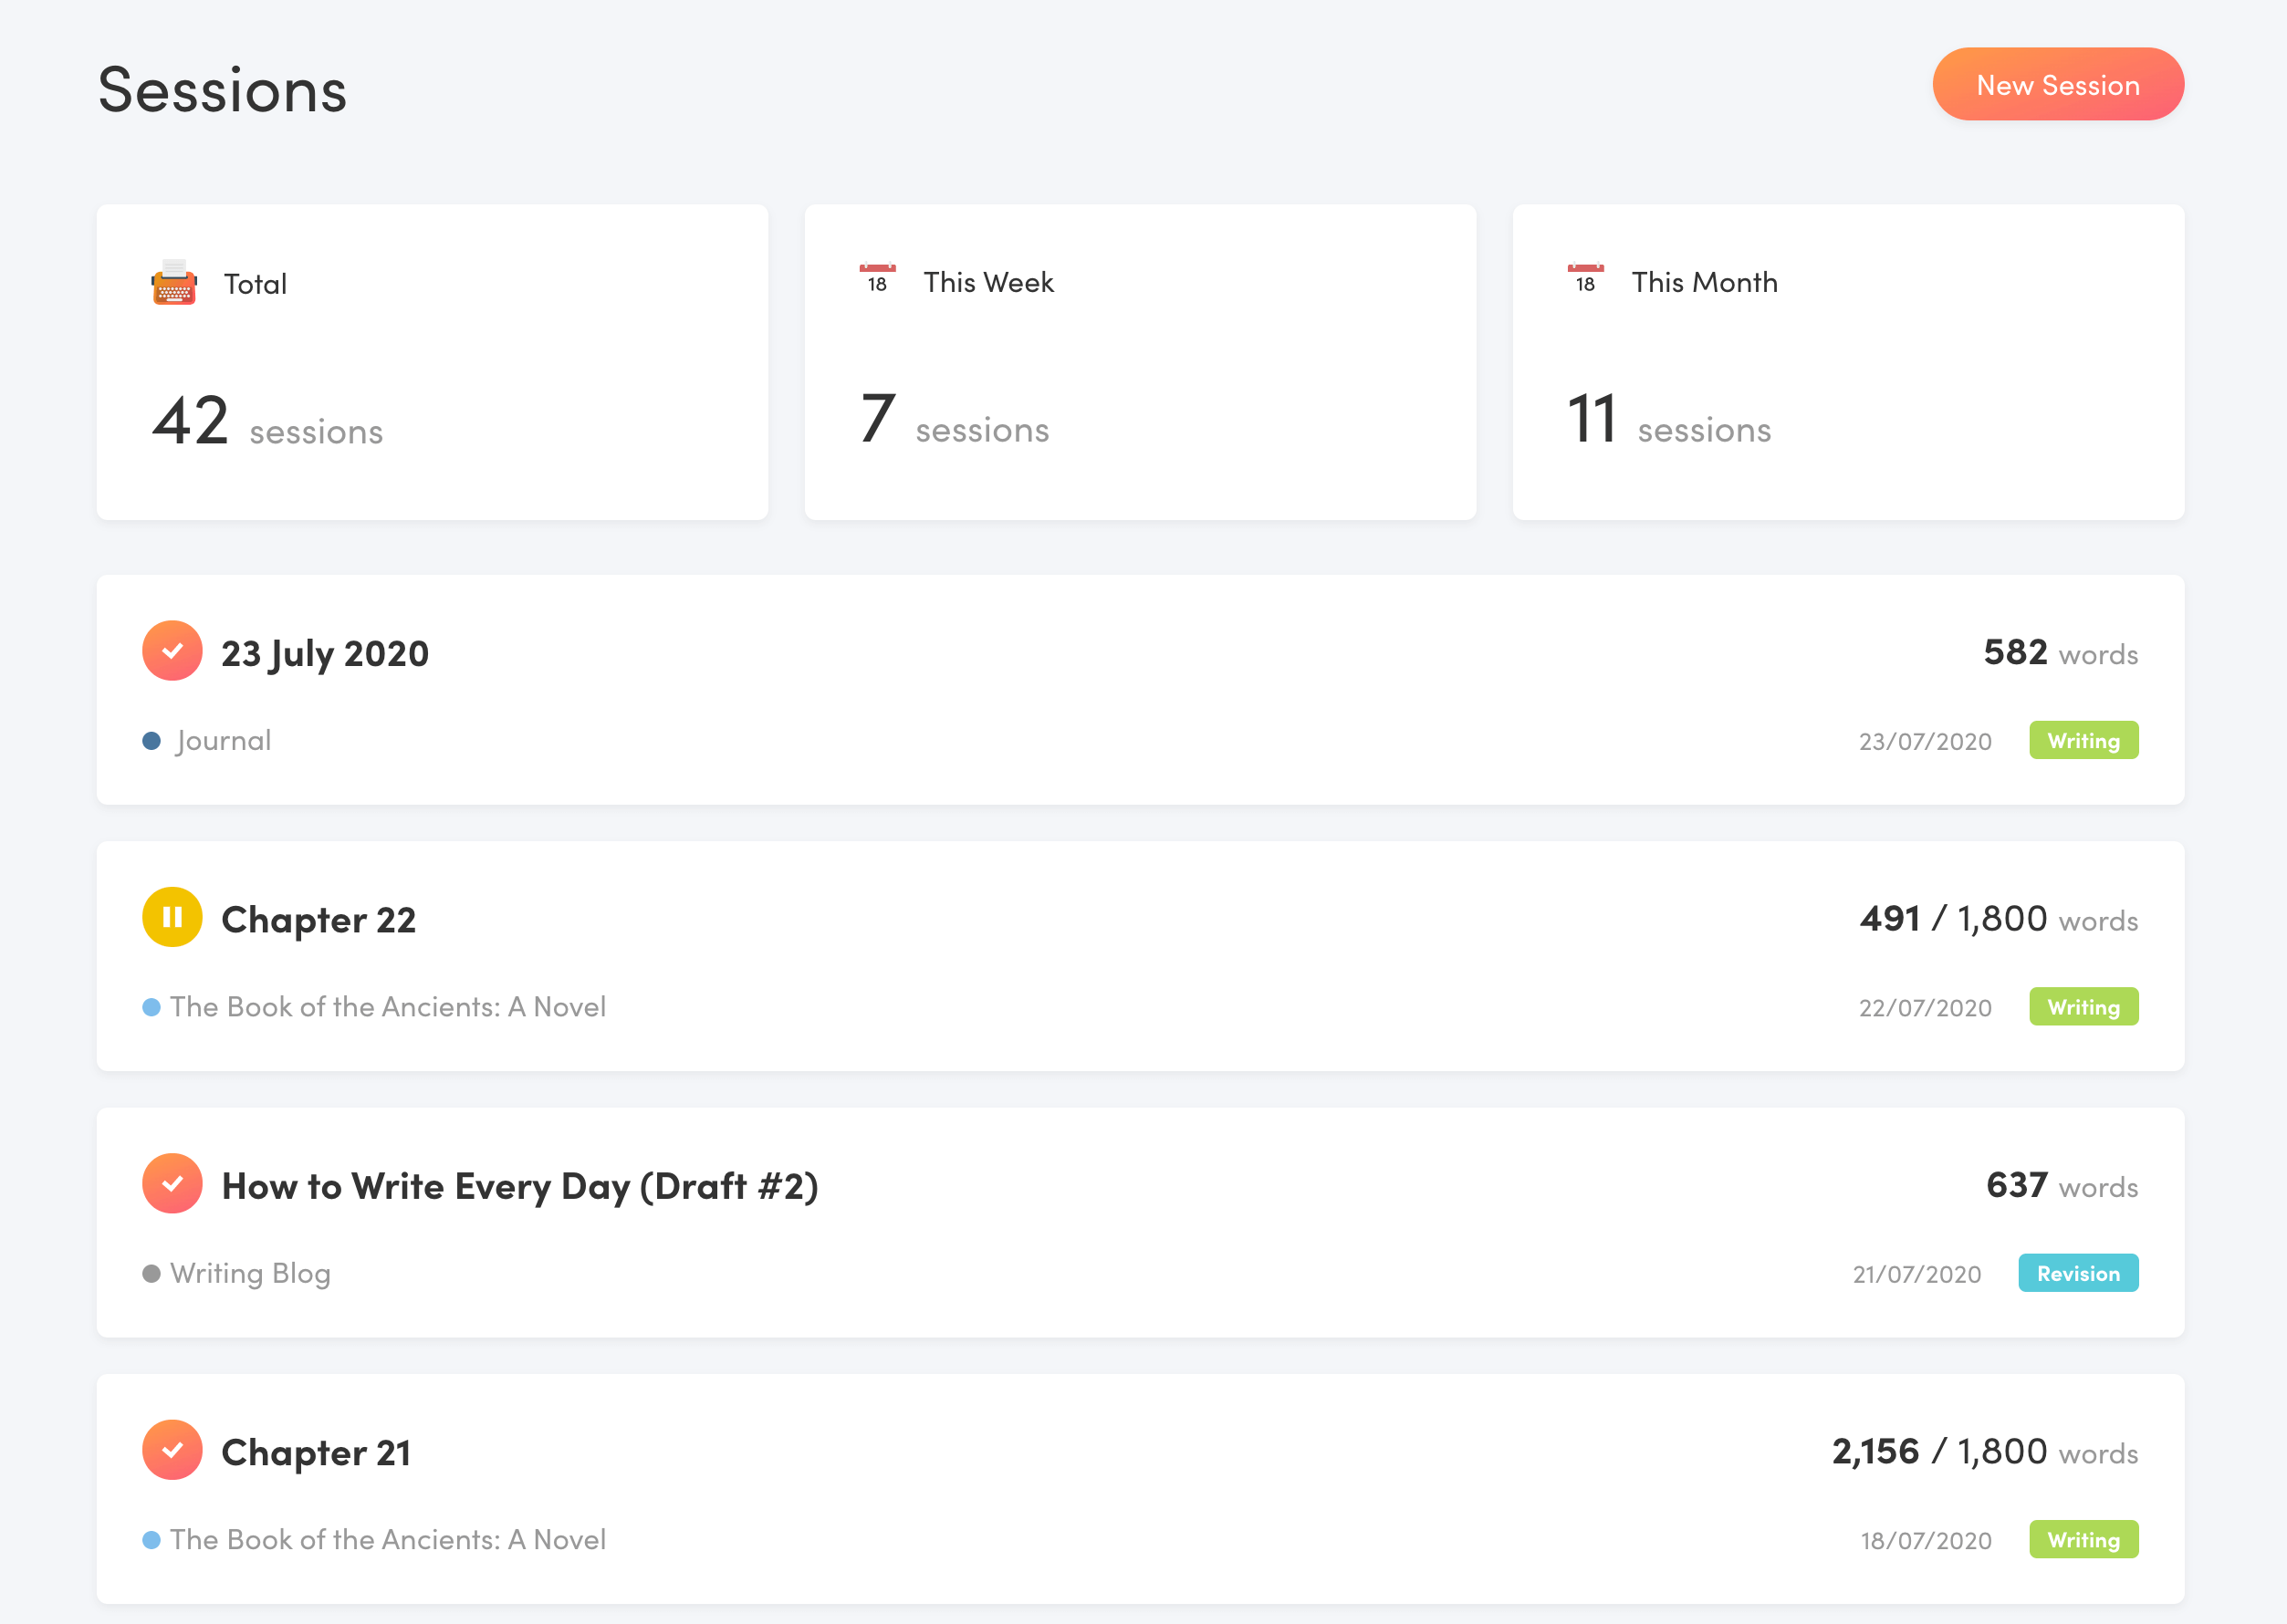Open the Chapter 22 session

[318, 920]
